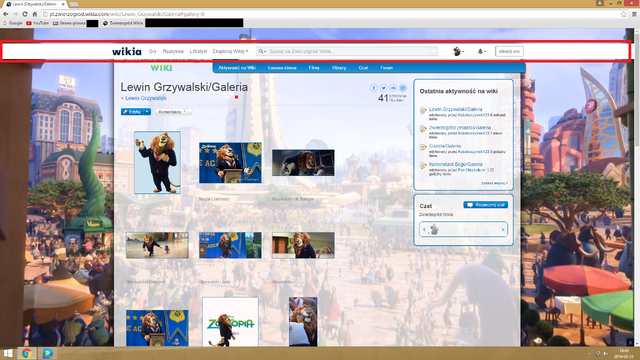Viewport: 640px width, 360px height.
Task: Open the Grzywalski on ice rink thumbnail
Action: click(x=158, y=245)
